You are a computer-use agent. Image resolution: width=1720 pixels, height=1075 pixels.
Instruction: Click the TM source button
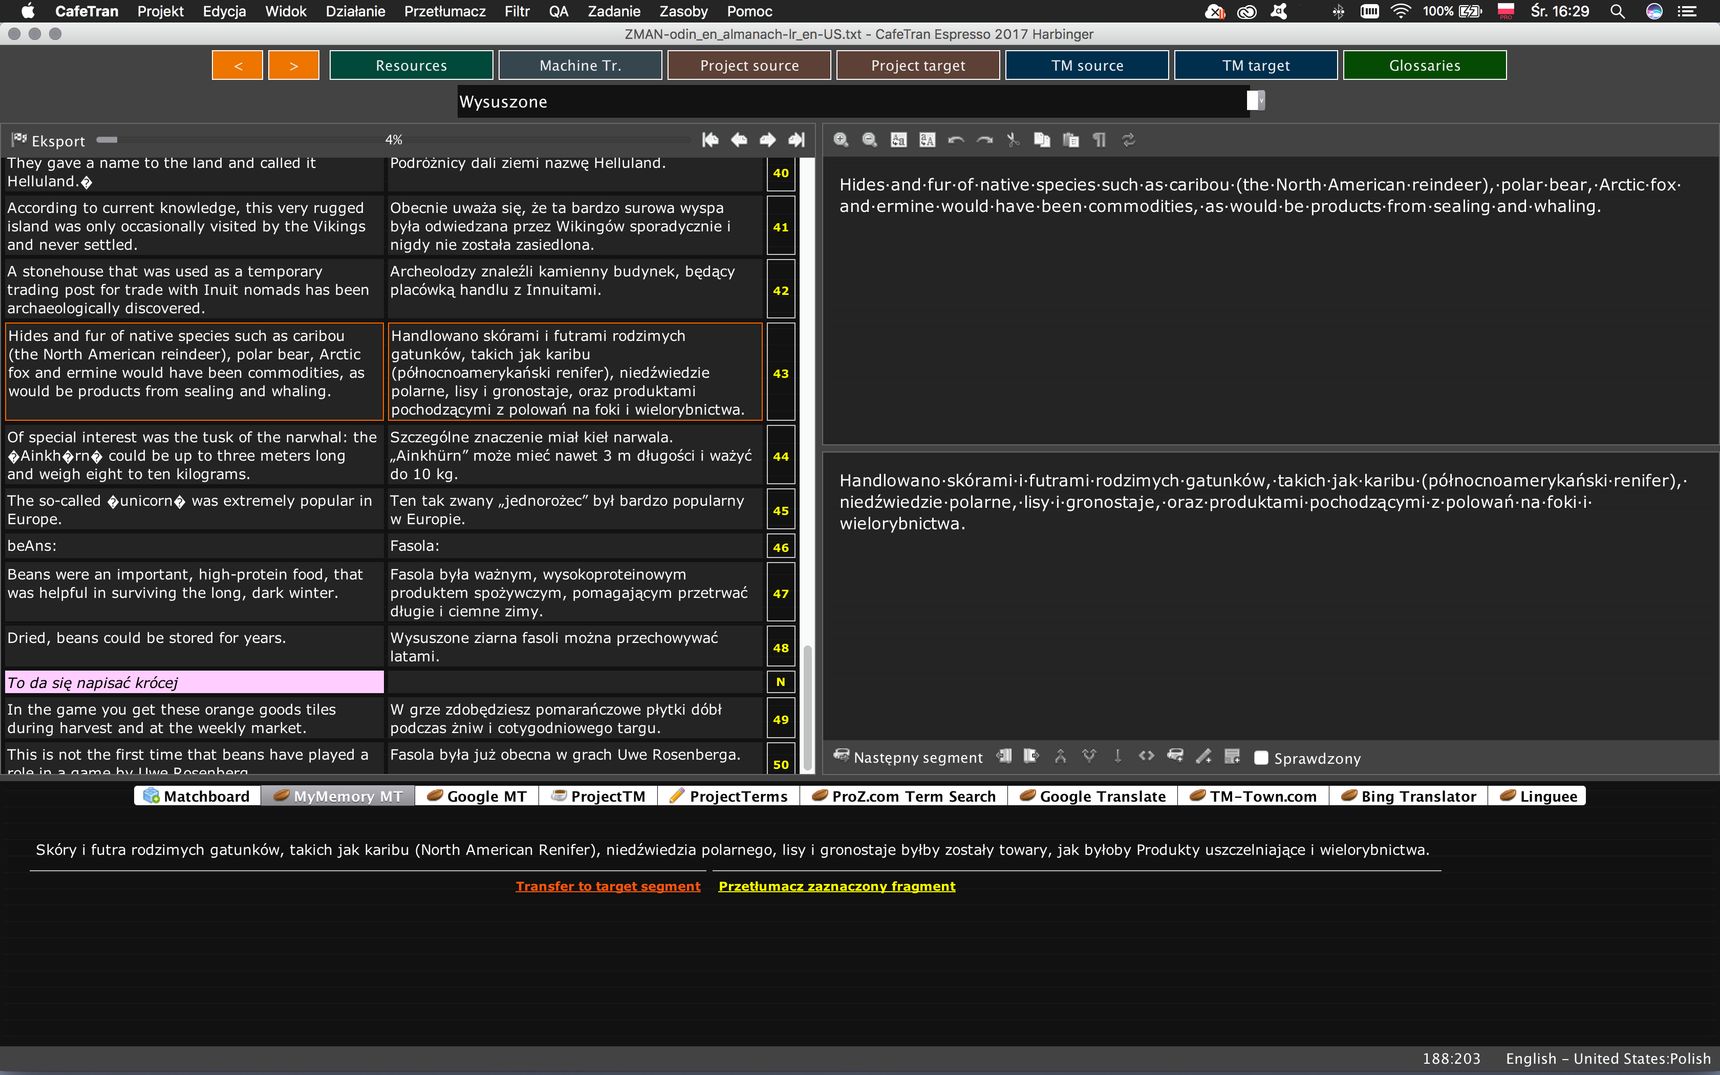tap(1087, 65)
